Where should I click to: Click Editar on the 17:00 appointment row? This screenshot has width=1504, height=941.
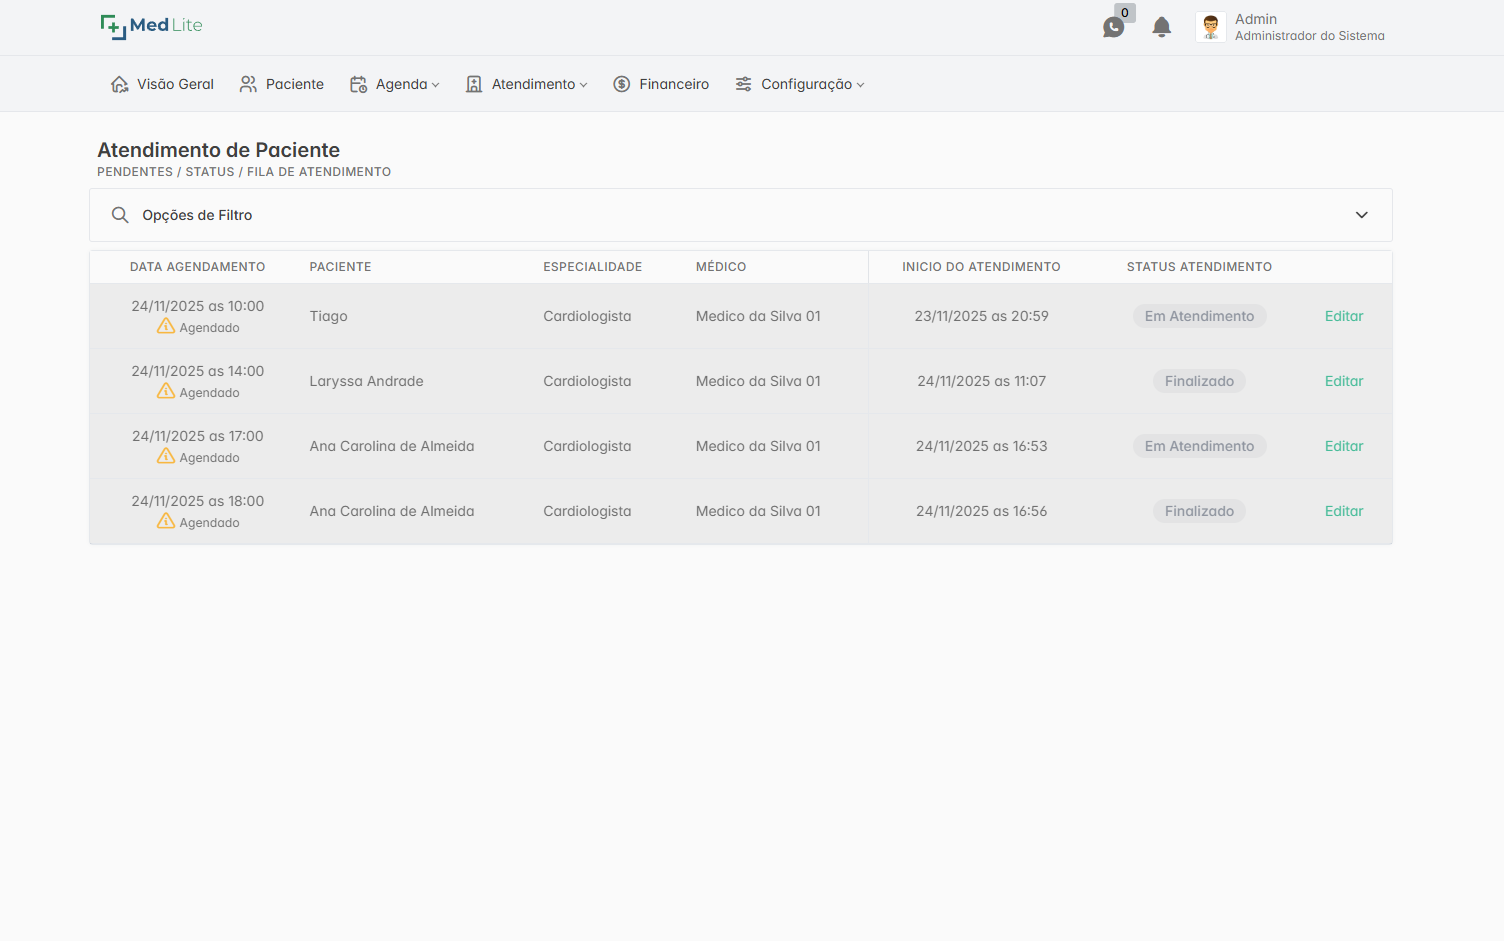coord(1343,446)
